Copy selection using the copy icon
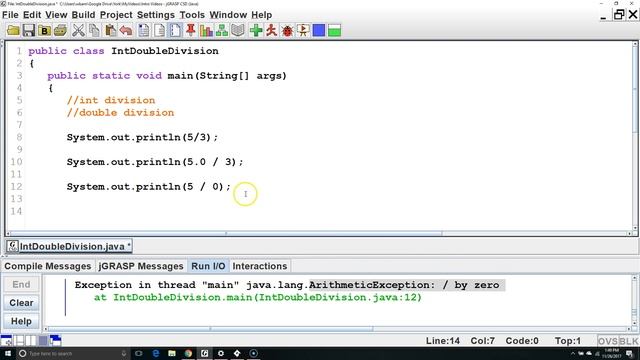The height and width of the screenshot is (360, 640). click(94, 31)
